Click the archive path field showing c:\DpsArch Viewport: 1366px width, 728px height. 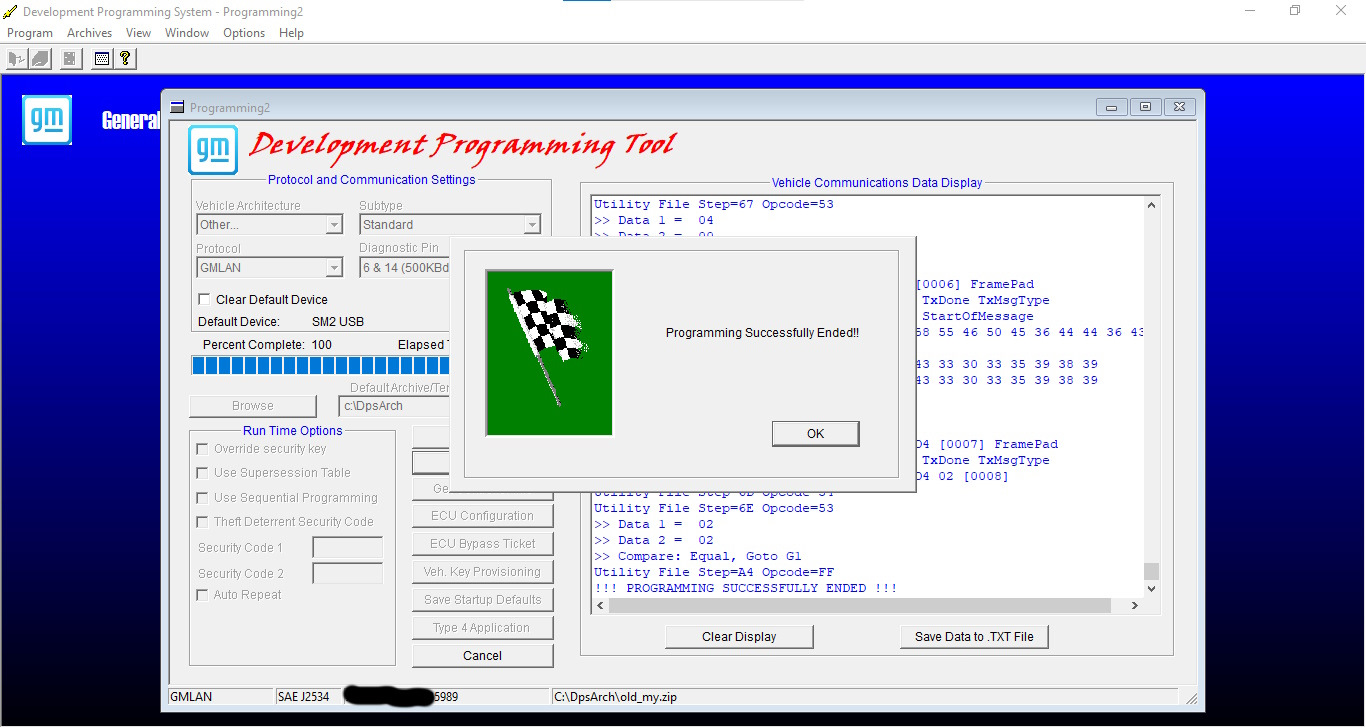coord(395,406)
